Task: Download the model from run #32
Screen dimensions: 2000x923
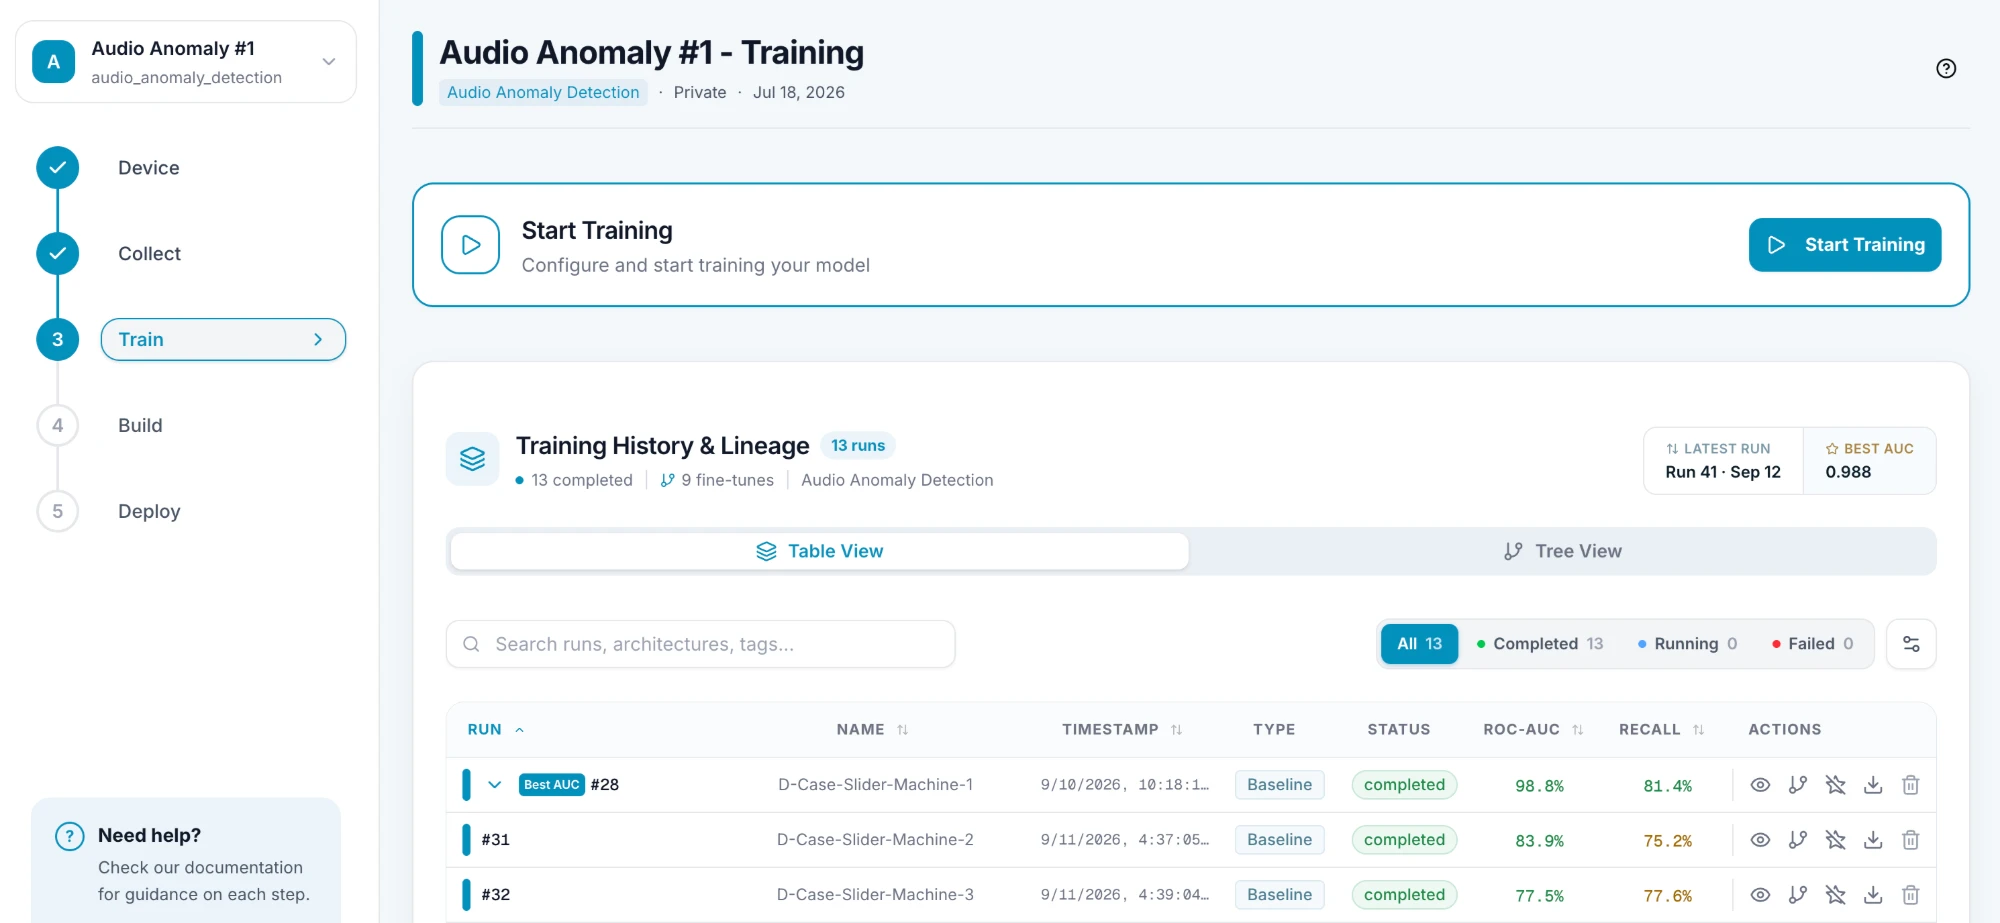Action: tap(1873, 895)
